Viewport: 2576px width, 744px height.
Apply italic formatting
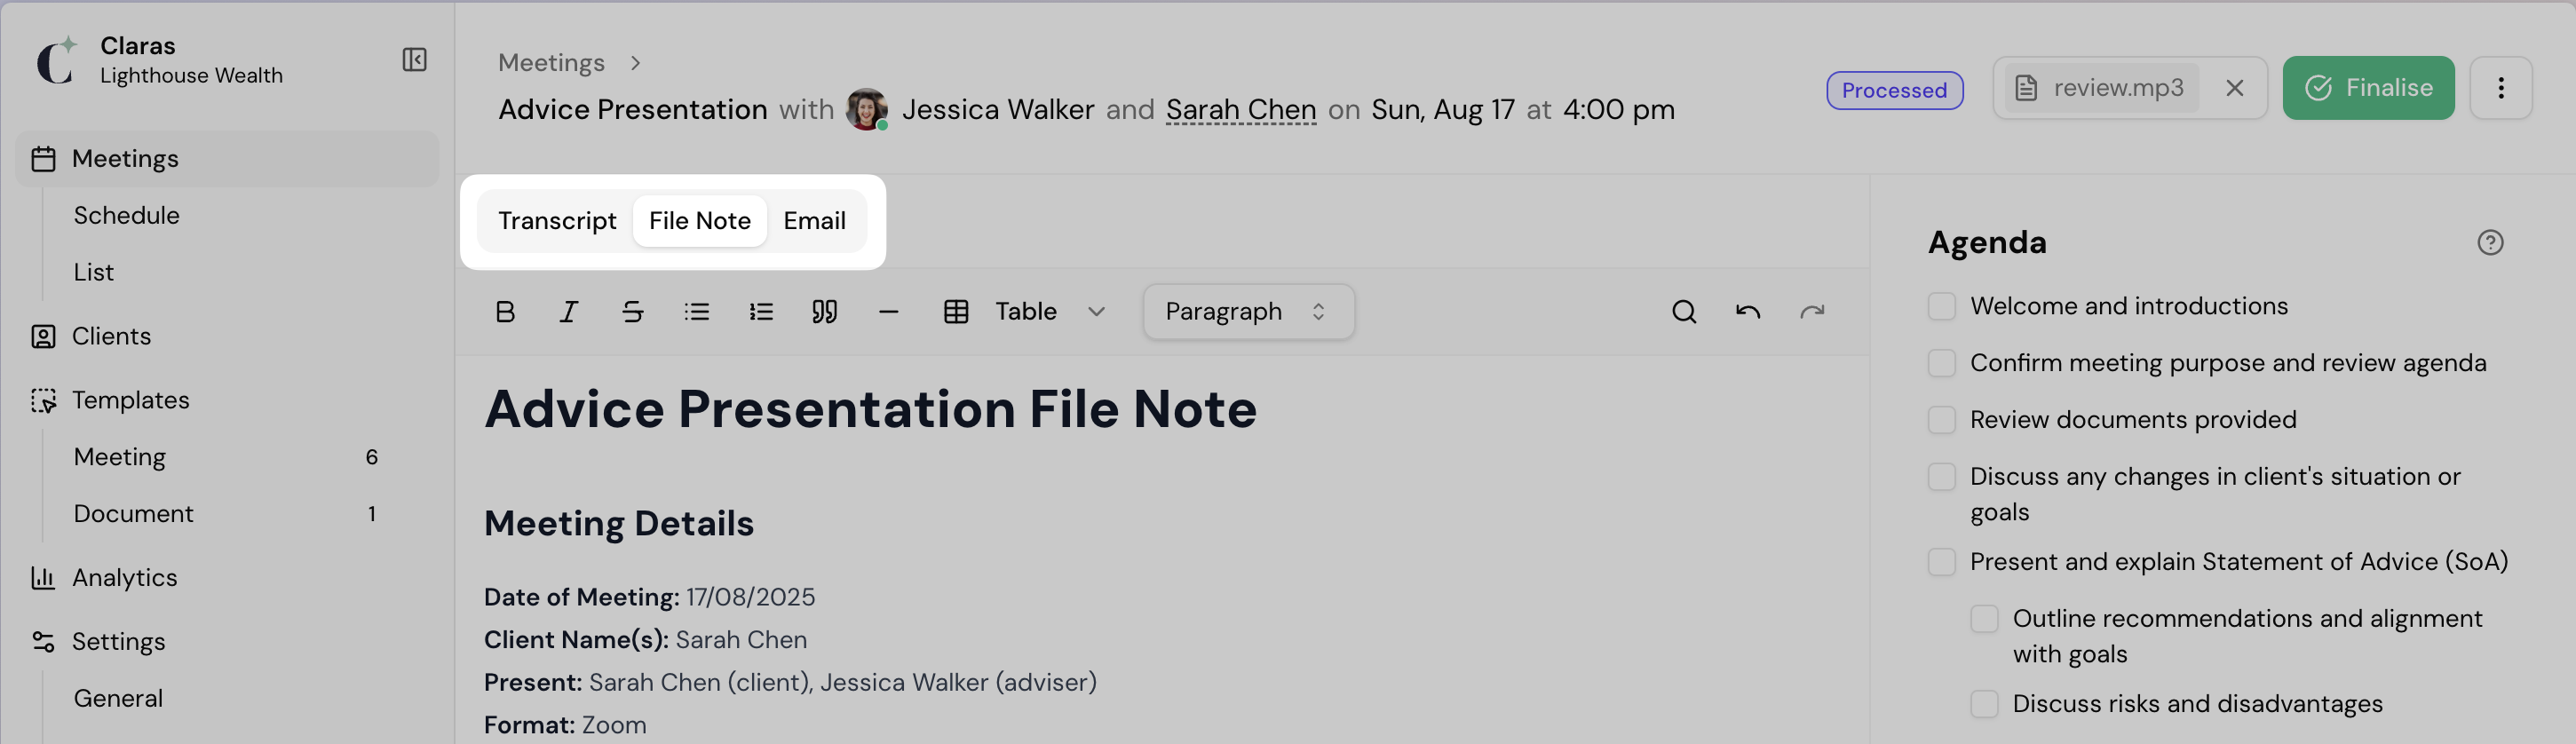point(568,312)
